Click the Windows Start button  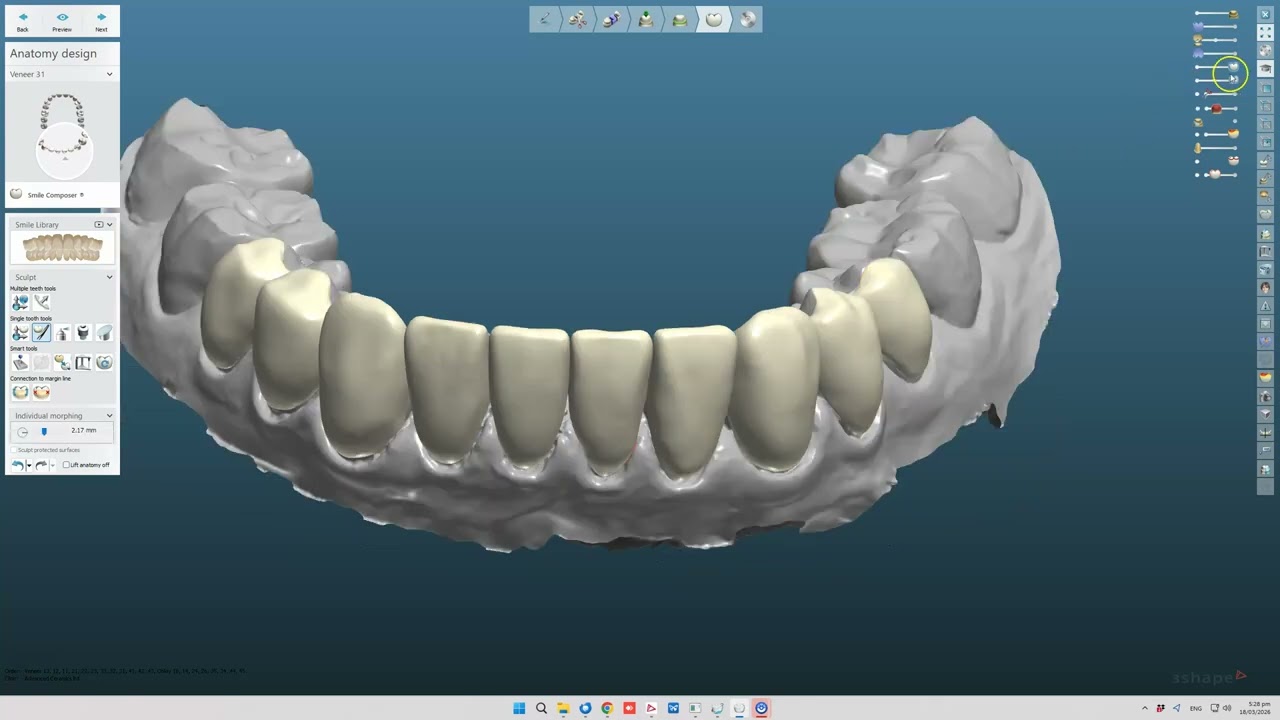click(519, 708)
